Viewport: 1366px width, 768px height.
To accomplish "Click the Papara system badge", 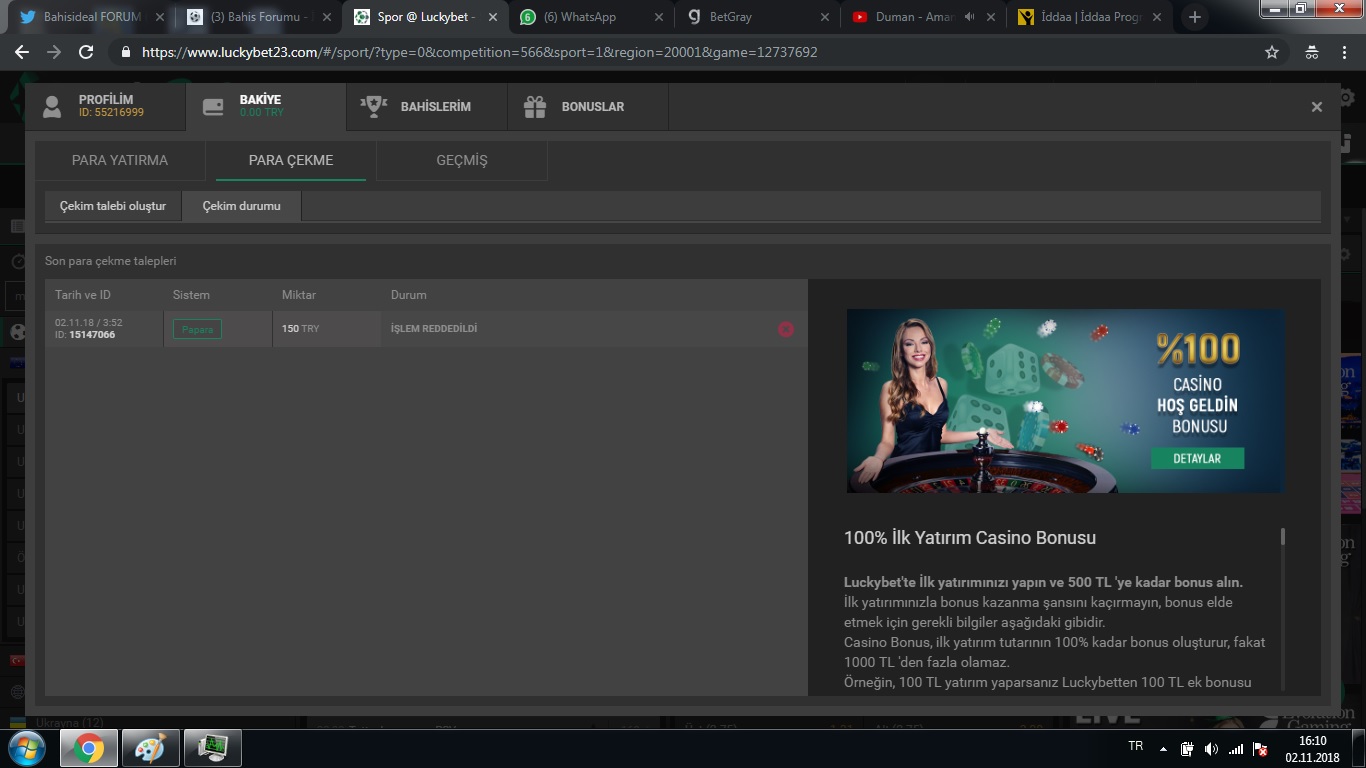I will click(197, 329).
